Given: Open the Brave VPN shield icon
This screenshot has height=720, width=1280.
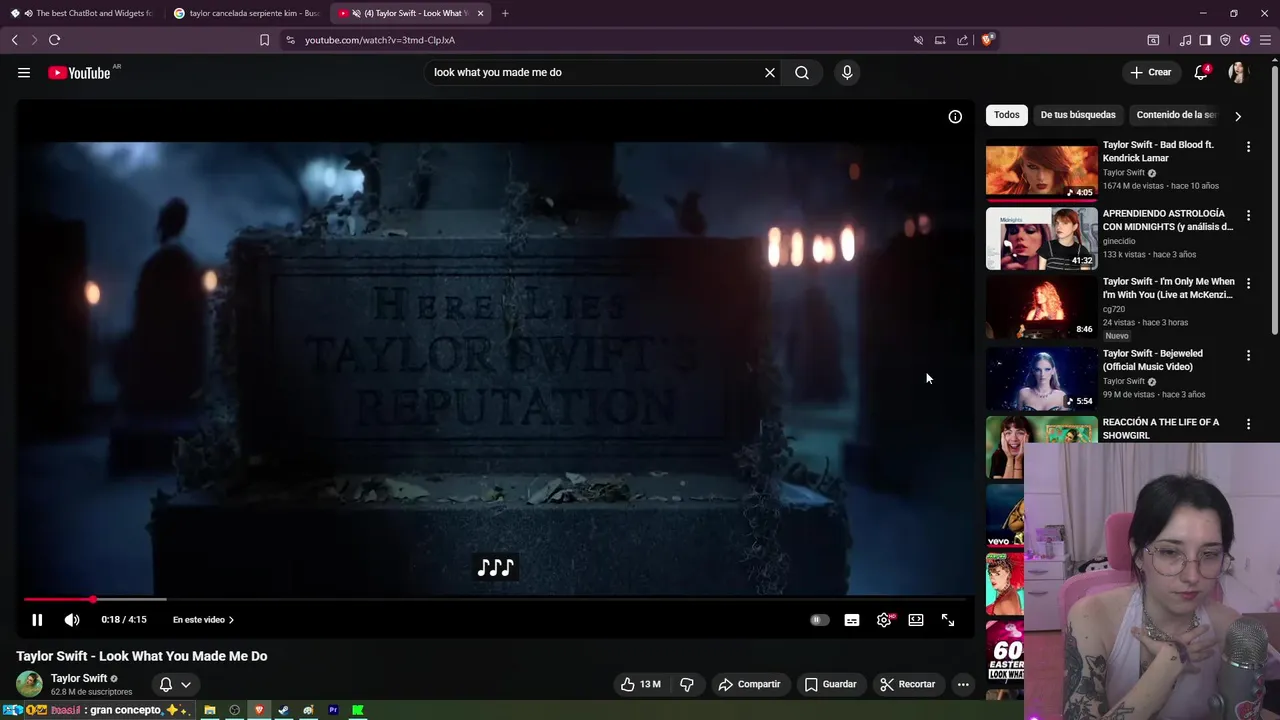Looking at the screenshot, I should click(x=1225, y=40).
